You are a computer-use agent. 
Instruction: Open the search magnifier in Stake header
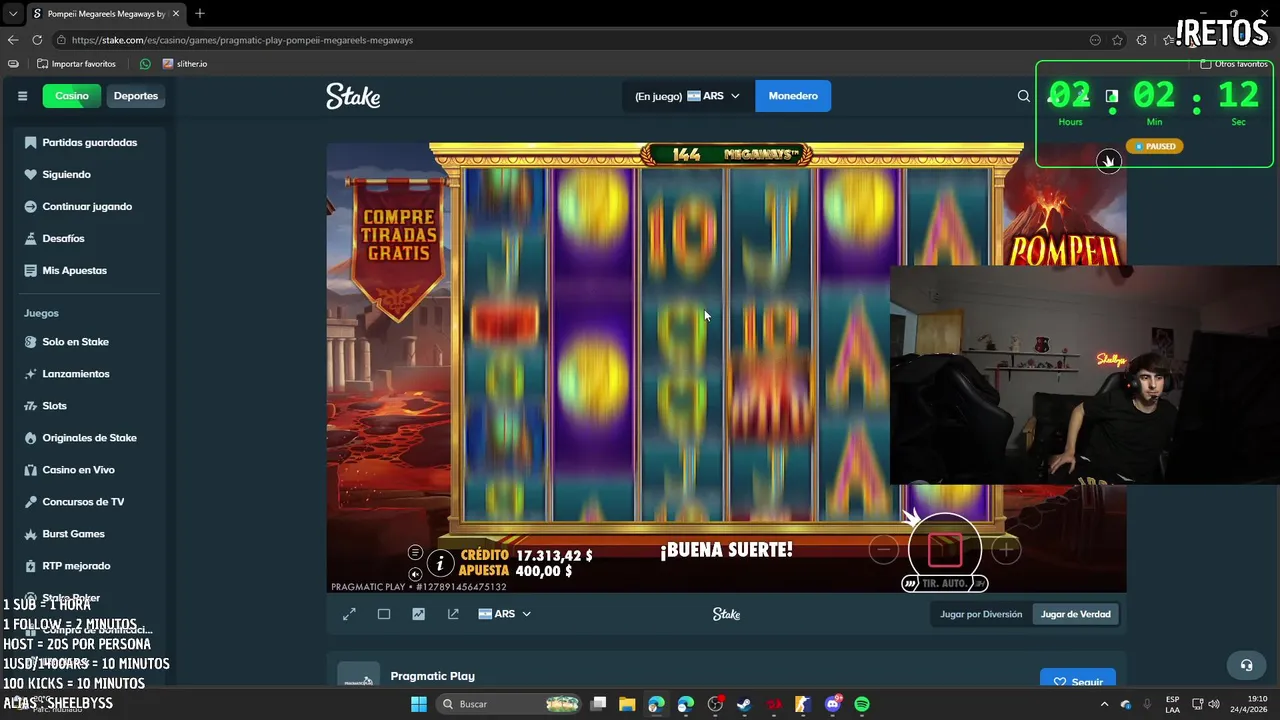[1023, 96]
